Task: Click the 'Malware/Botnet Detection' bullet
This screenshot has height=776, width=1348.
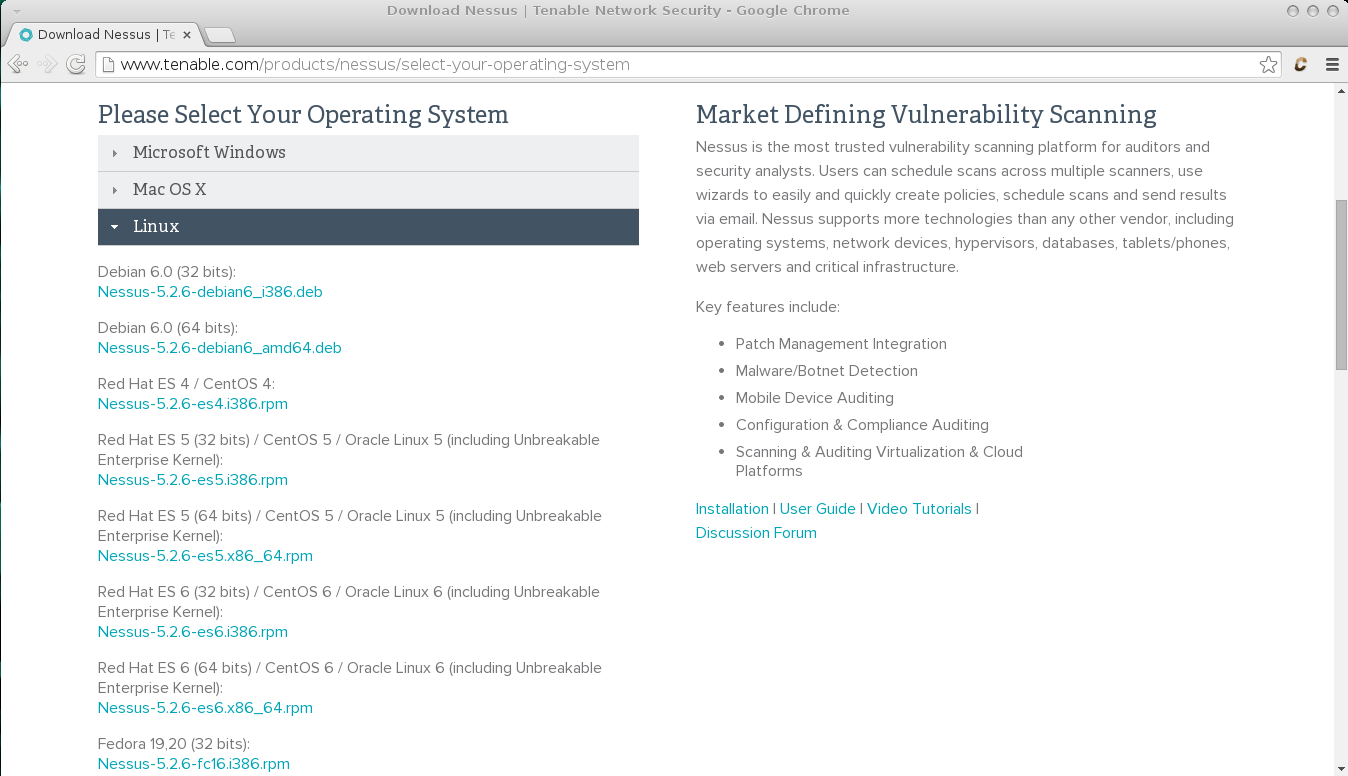Action: pos(826,371)
